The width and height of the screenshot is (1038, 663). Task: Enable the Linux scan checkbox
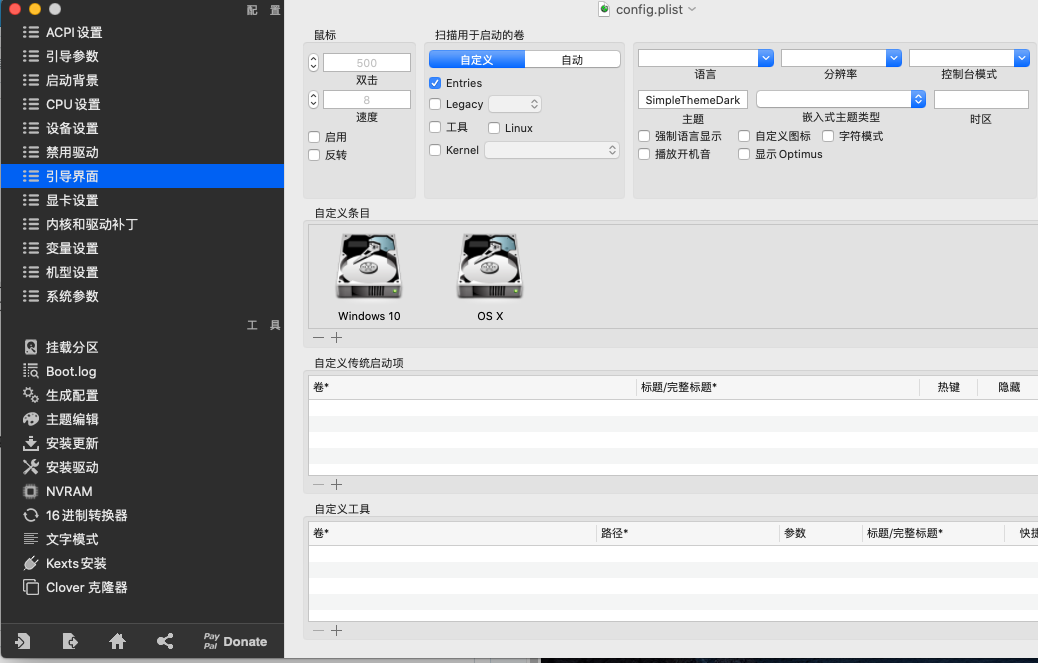click(494, 128)
